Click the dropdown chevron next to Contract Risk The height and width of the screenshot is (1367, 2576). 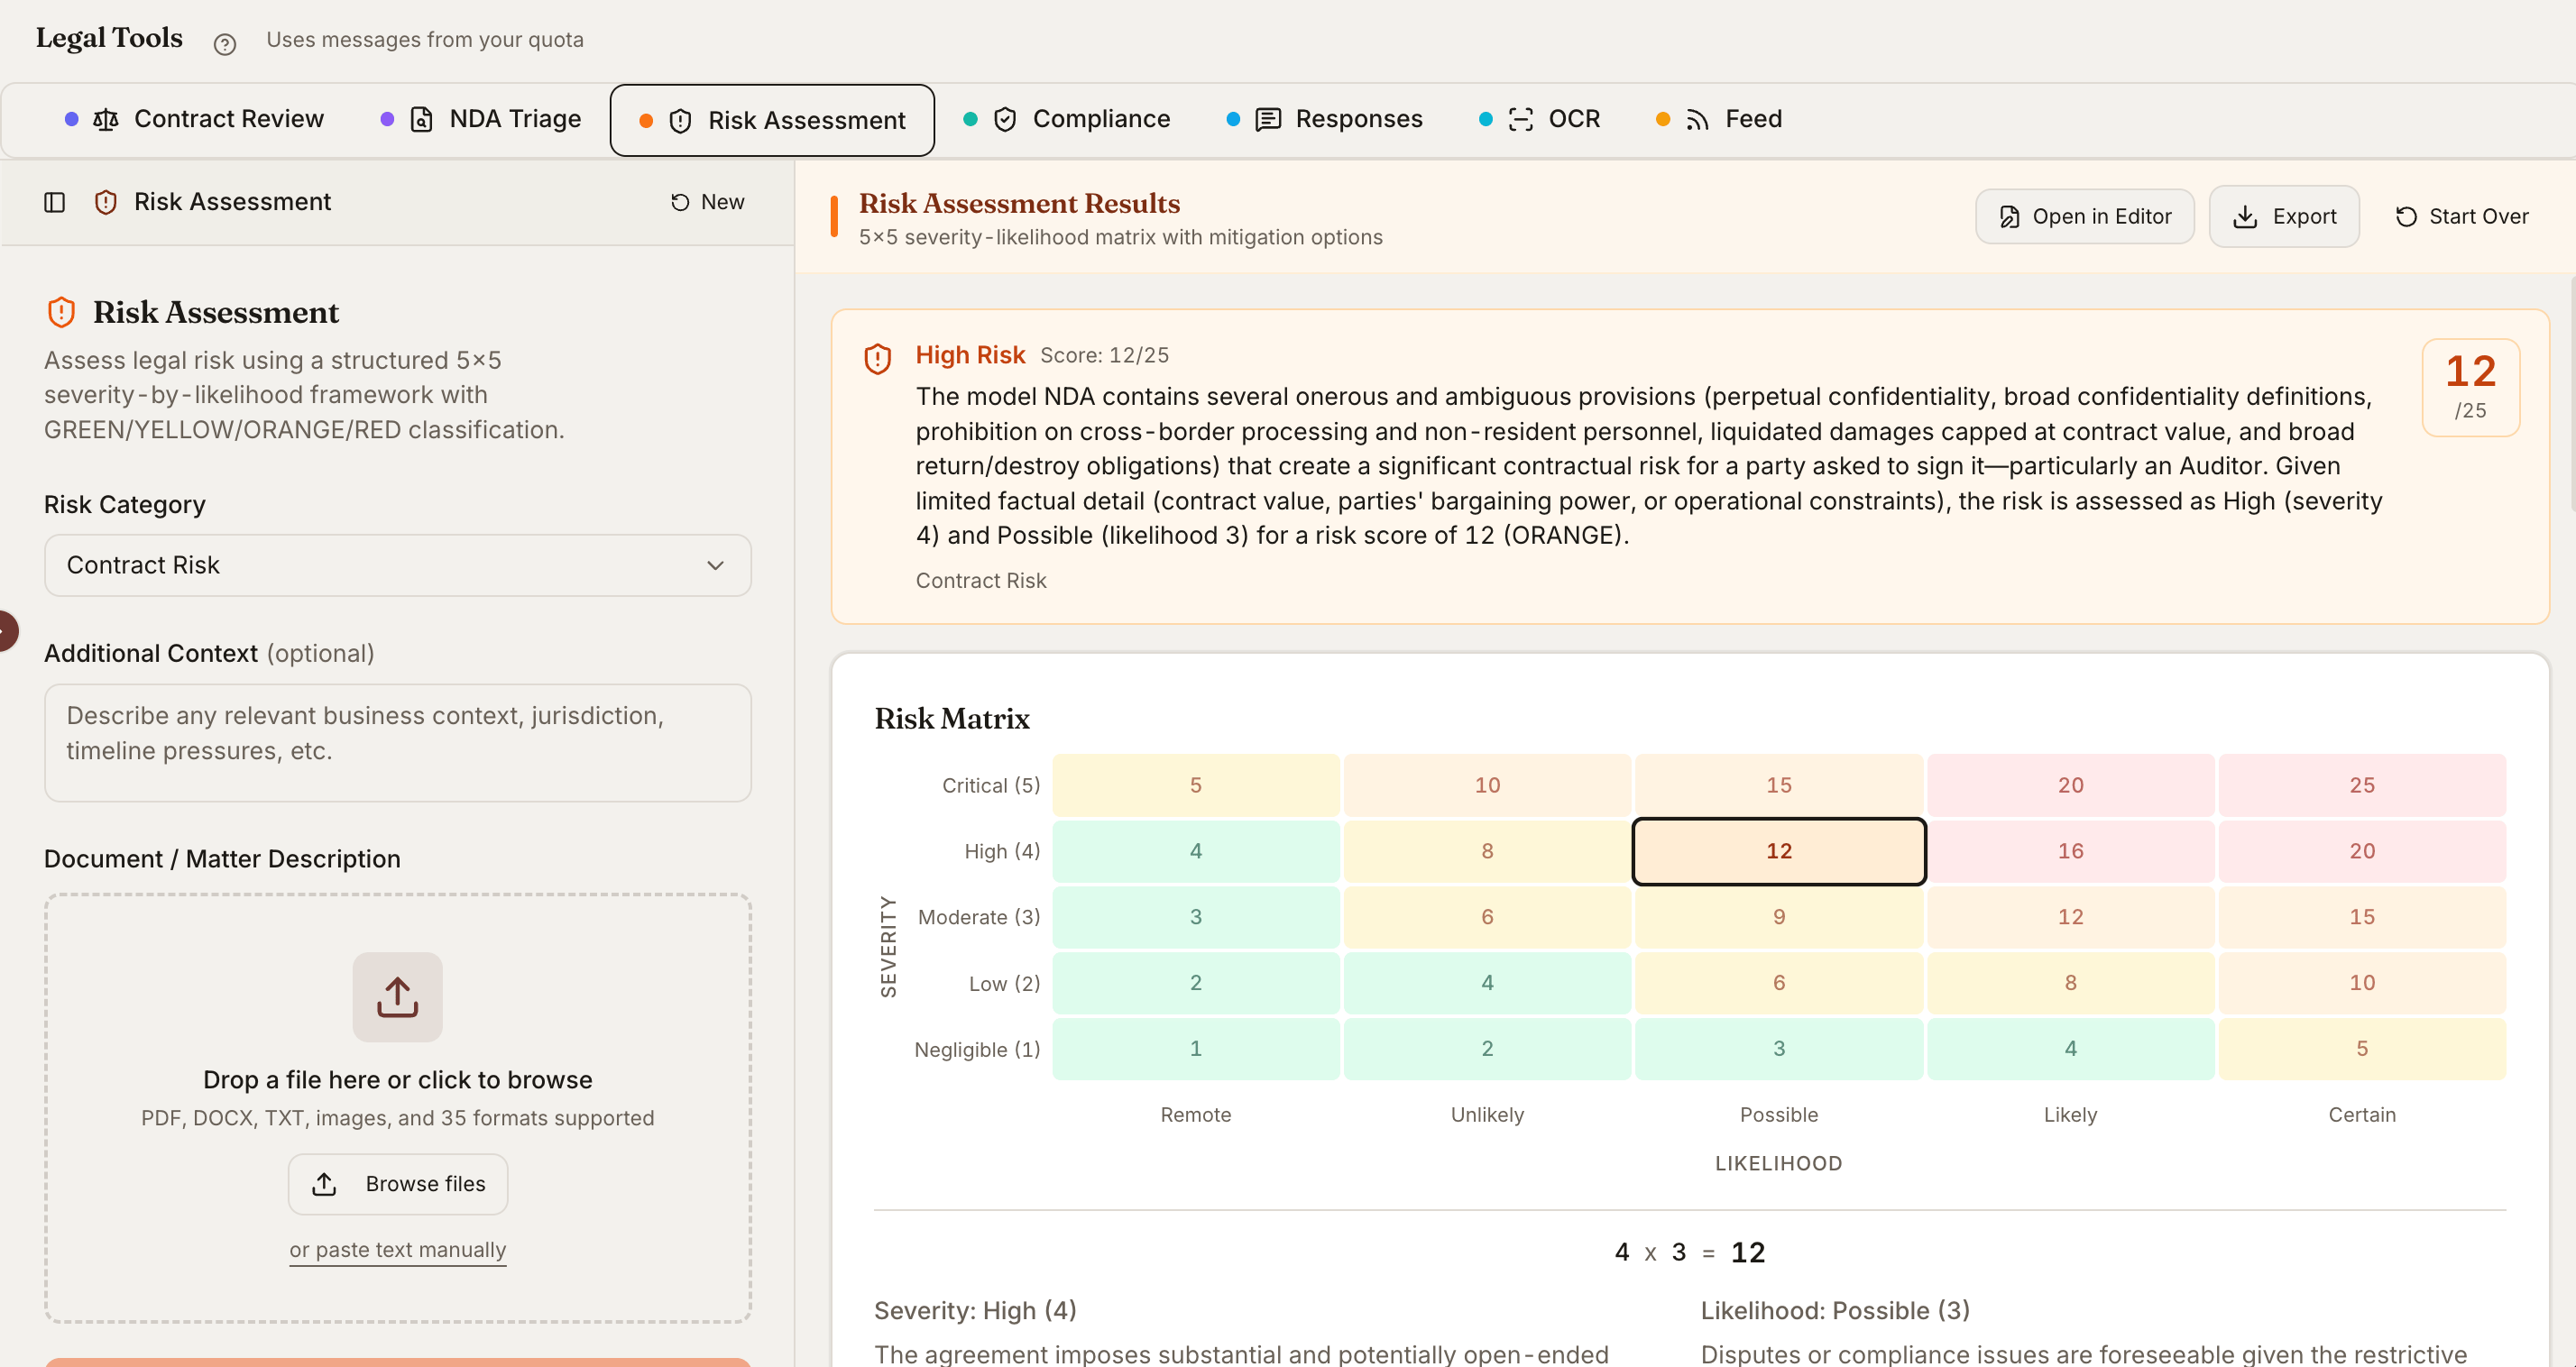715,566
